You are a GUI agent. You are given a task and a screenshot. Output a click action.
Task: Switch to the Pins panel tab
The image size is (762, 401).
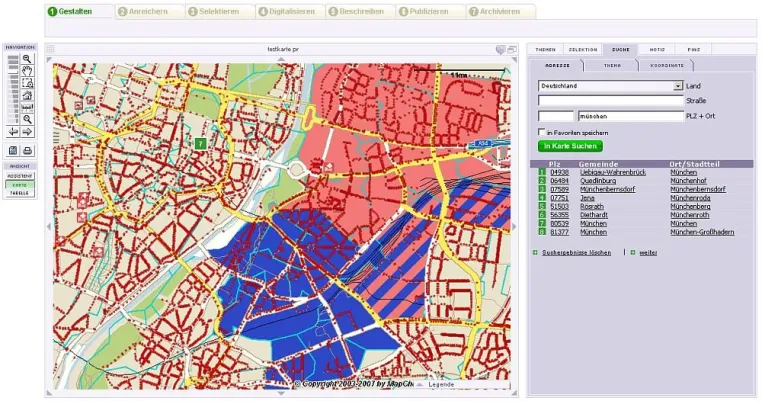[x=694, y=50]
